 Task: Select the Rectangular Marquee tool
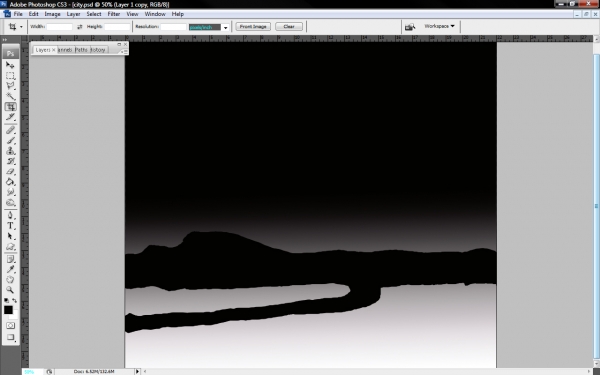(10, 76)
